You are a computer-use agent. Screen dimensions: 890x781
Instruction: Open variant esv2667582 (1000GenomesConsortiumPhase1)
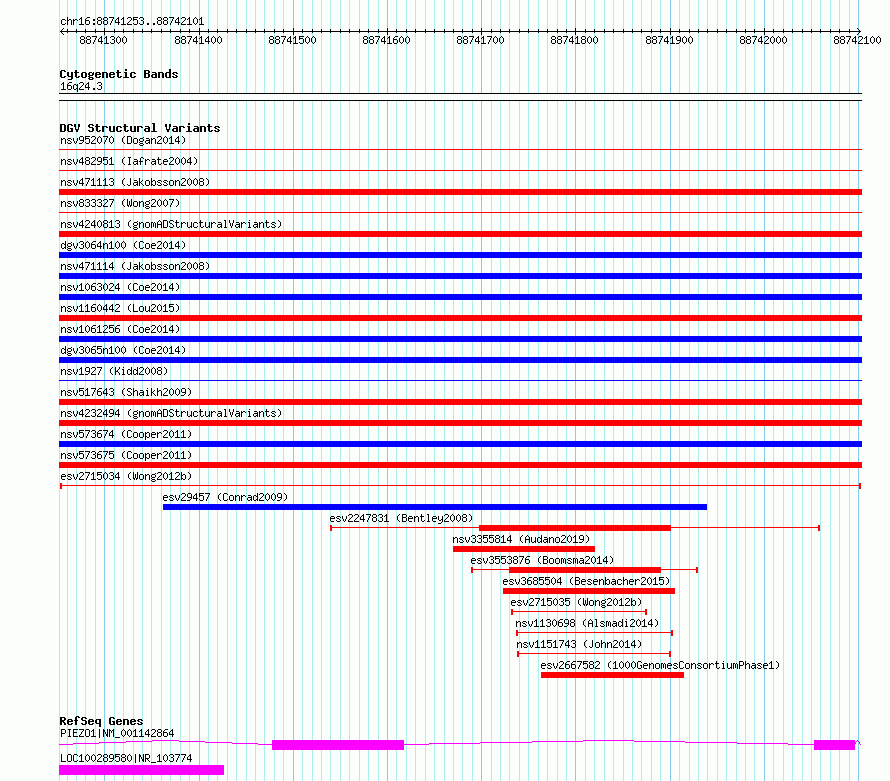click(x=660, y=665)
